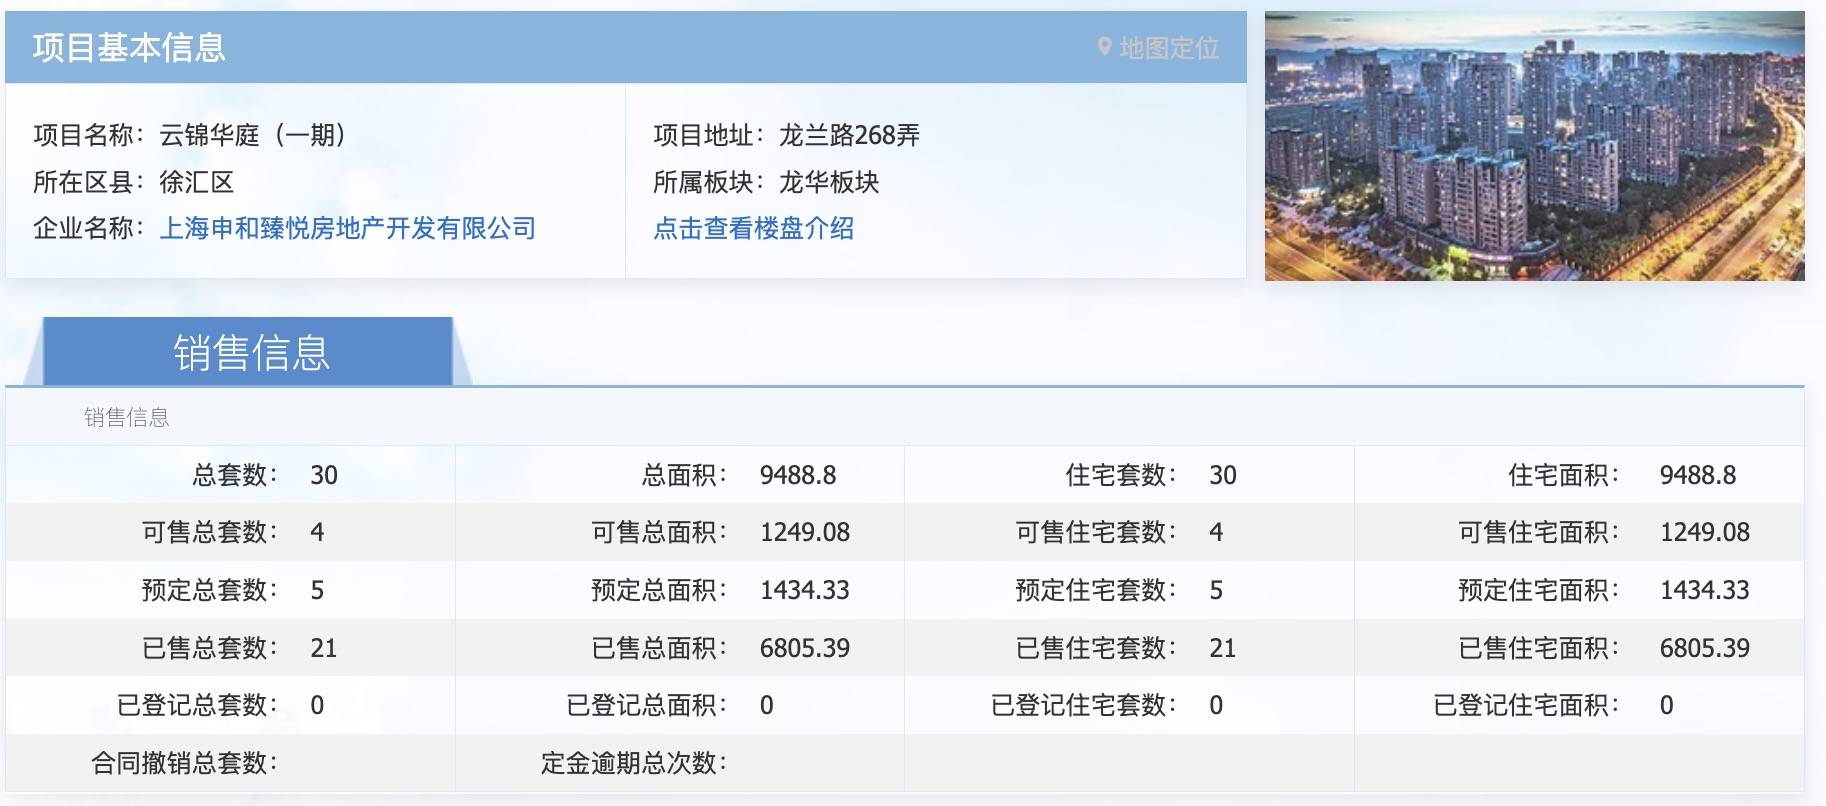Open the project night-view thumbnail image

tap(1534, 146)
